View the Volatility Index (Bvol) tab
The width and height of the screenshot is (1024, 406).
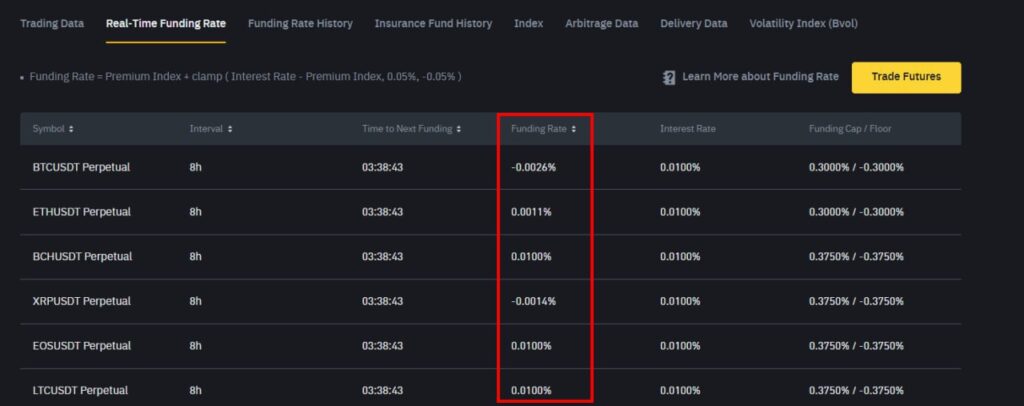pyautogui.click(x=803, y=23)
